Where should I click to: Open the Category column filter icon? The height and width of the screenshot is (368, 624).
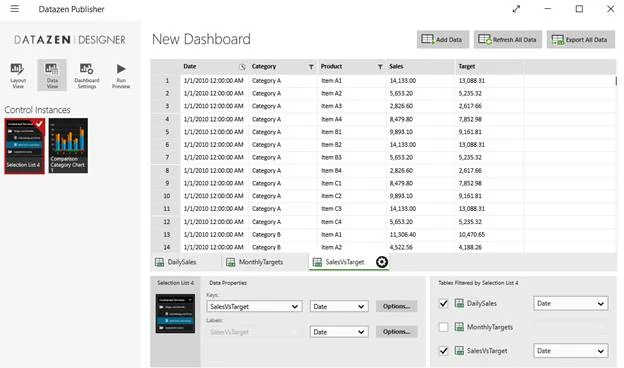click(311, 67)
